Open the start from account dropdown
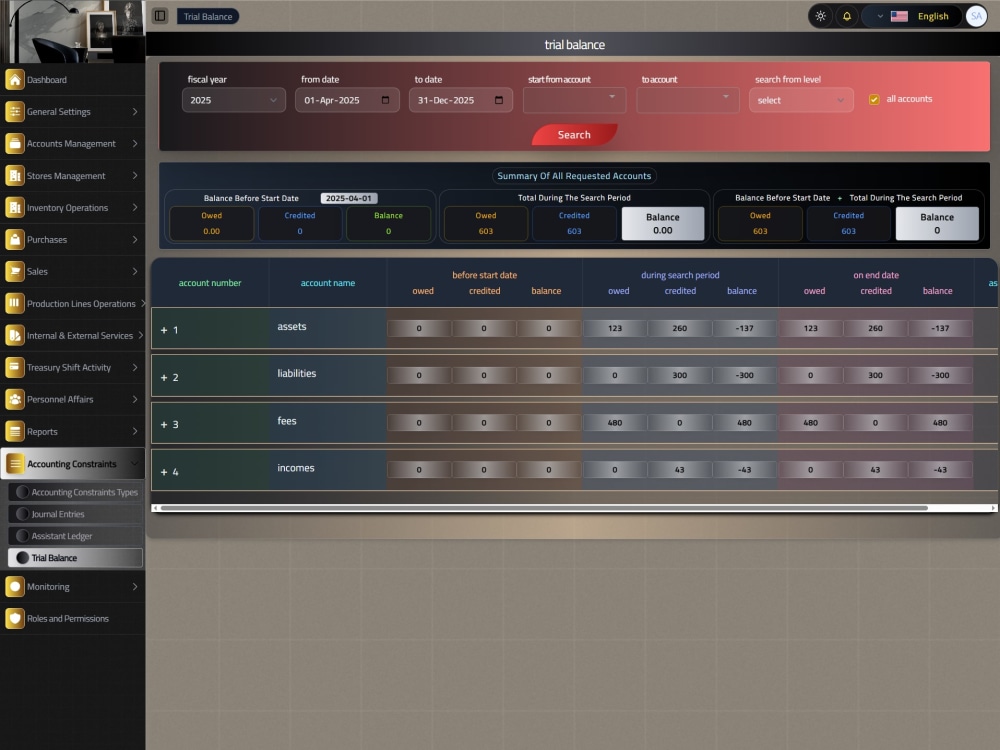 pyautogui.click(x=574, y=100)
